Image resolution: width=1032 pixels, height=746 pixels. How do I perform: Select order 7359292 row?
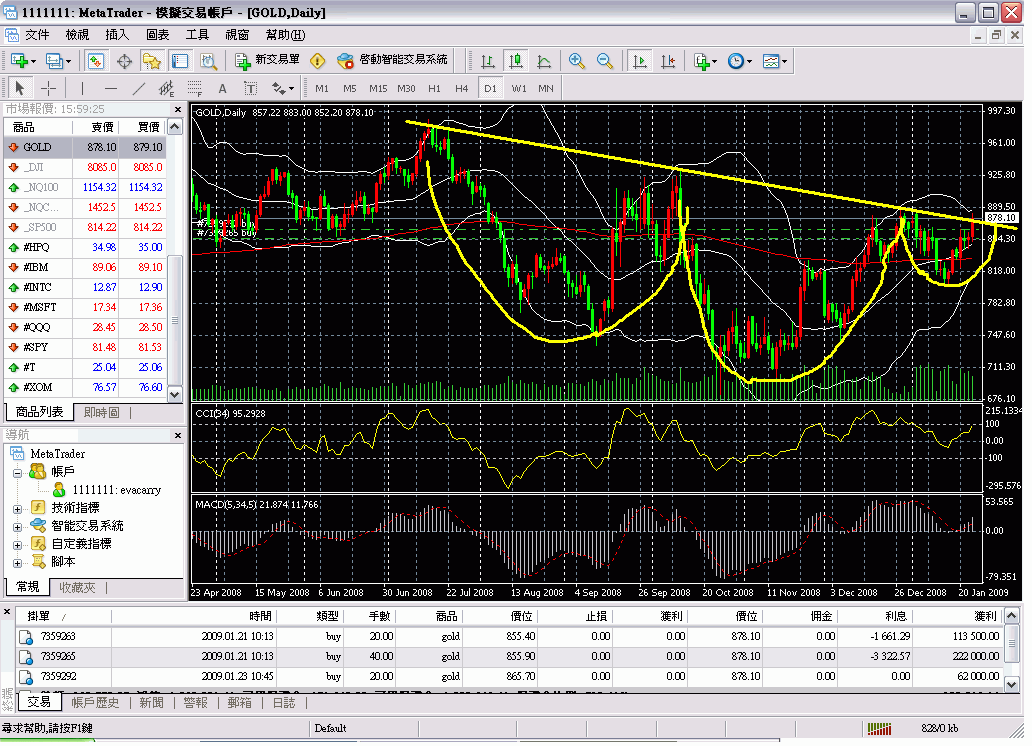pos(510,677)
